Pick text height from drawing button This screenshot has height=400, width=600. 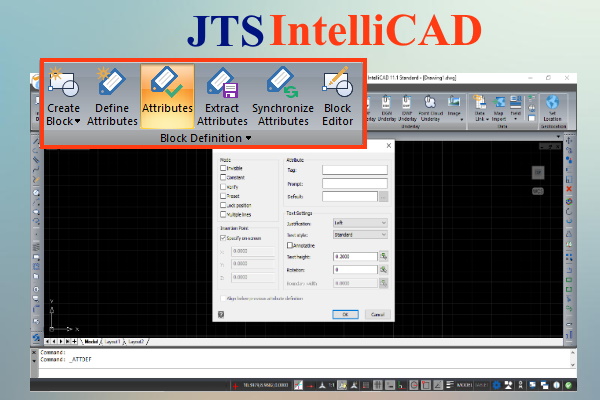(383, 256)
